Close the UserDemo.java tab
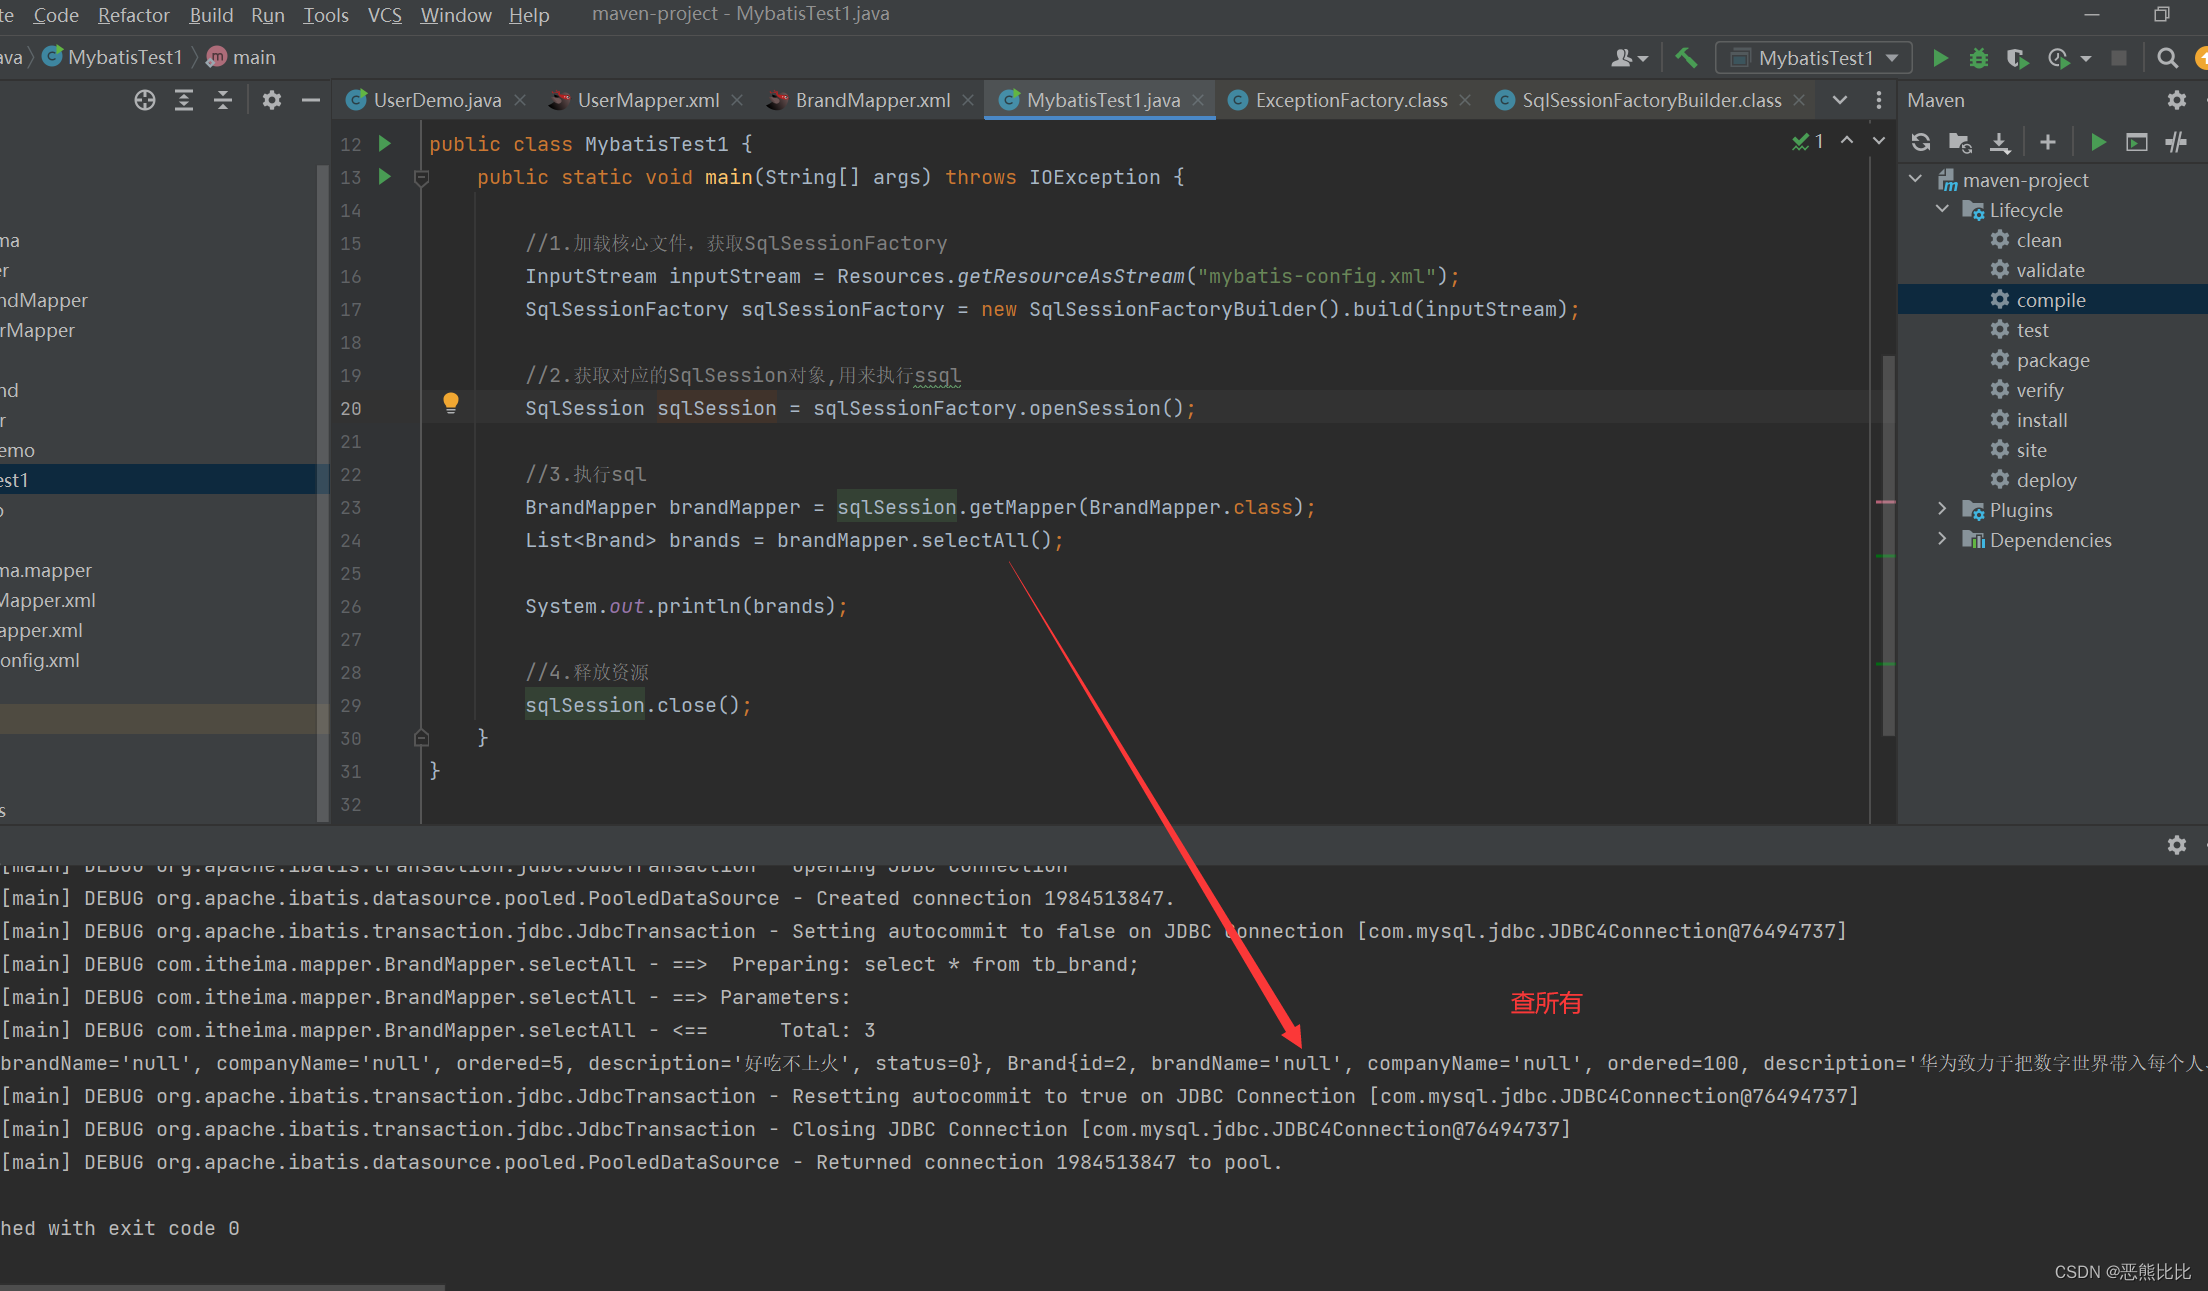The width and height of the screenshot is (2208, 1291). [x=520, y=100]
